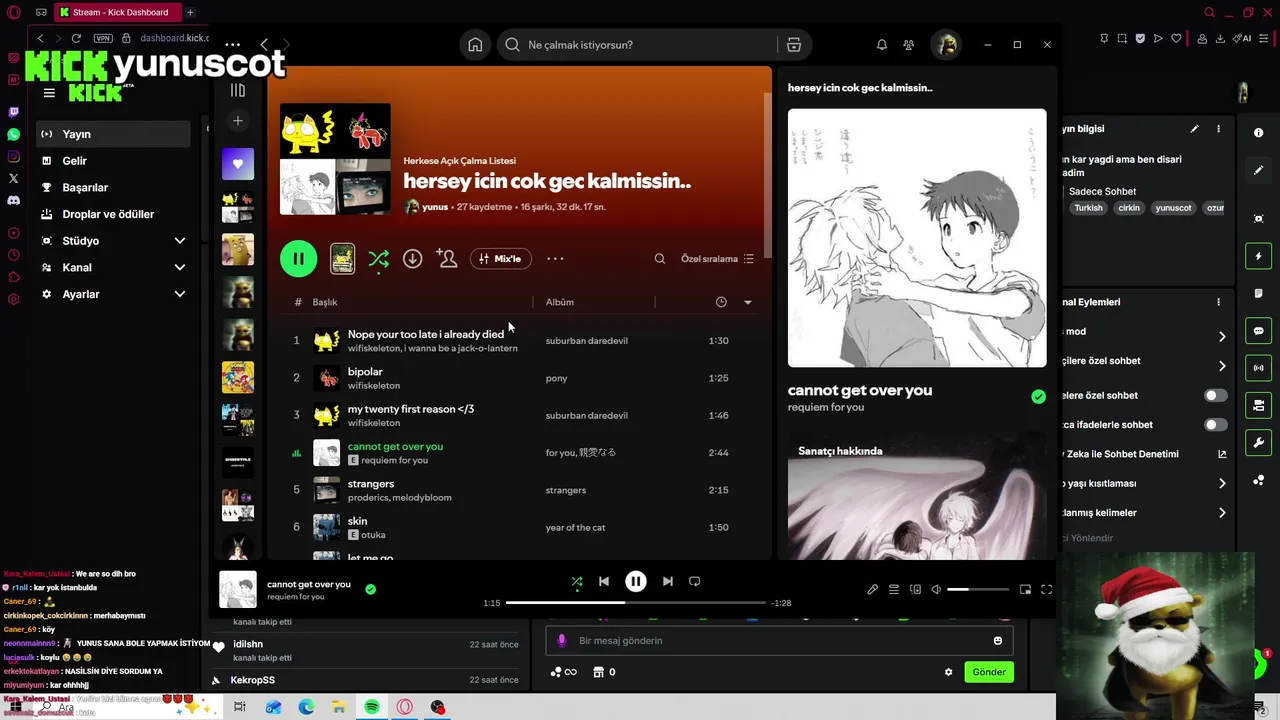Go to Spotify Home
Image resolution: width=1280 pixels, height=720 pixels.
(475, 45)
